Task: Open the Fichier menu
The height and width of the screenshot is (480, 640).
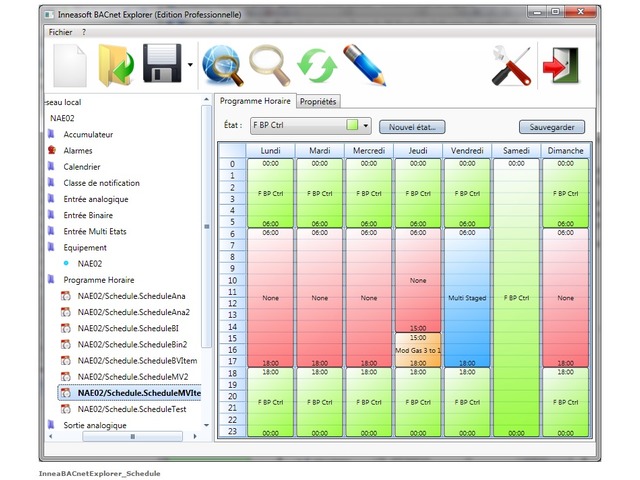Action: click(x=61, y=32)
